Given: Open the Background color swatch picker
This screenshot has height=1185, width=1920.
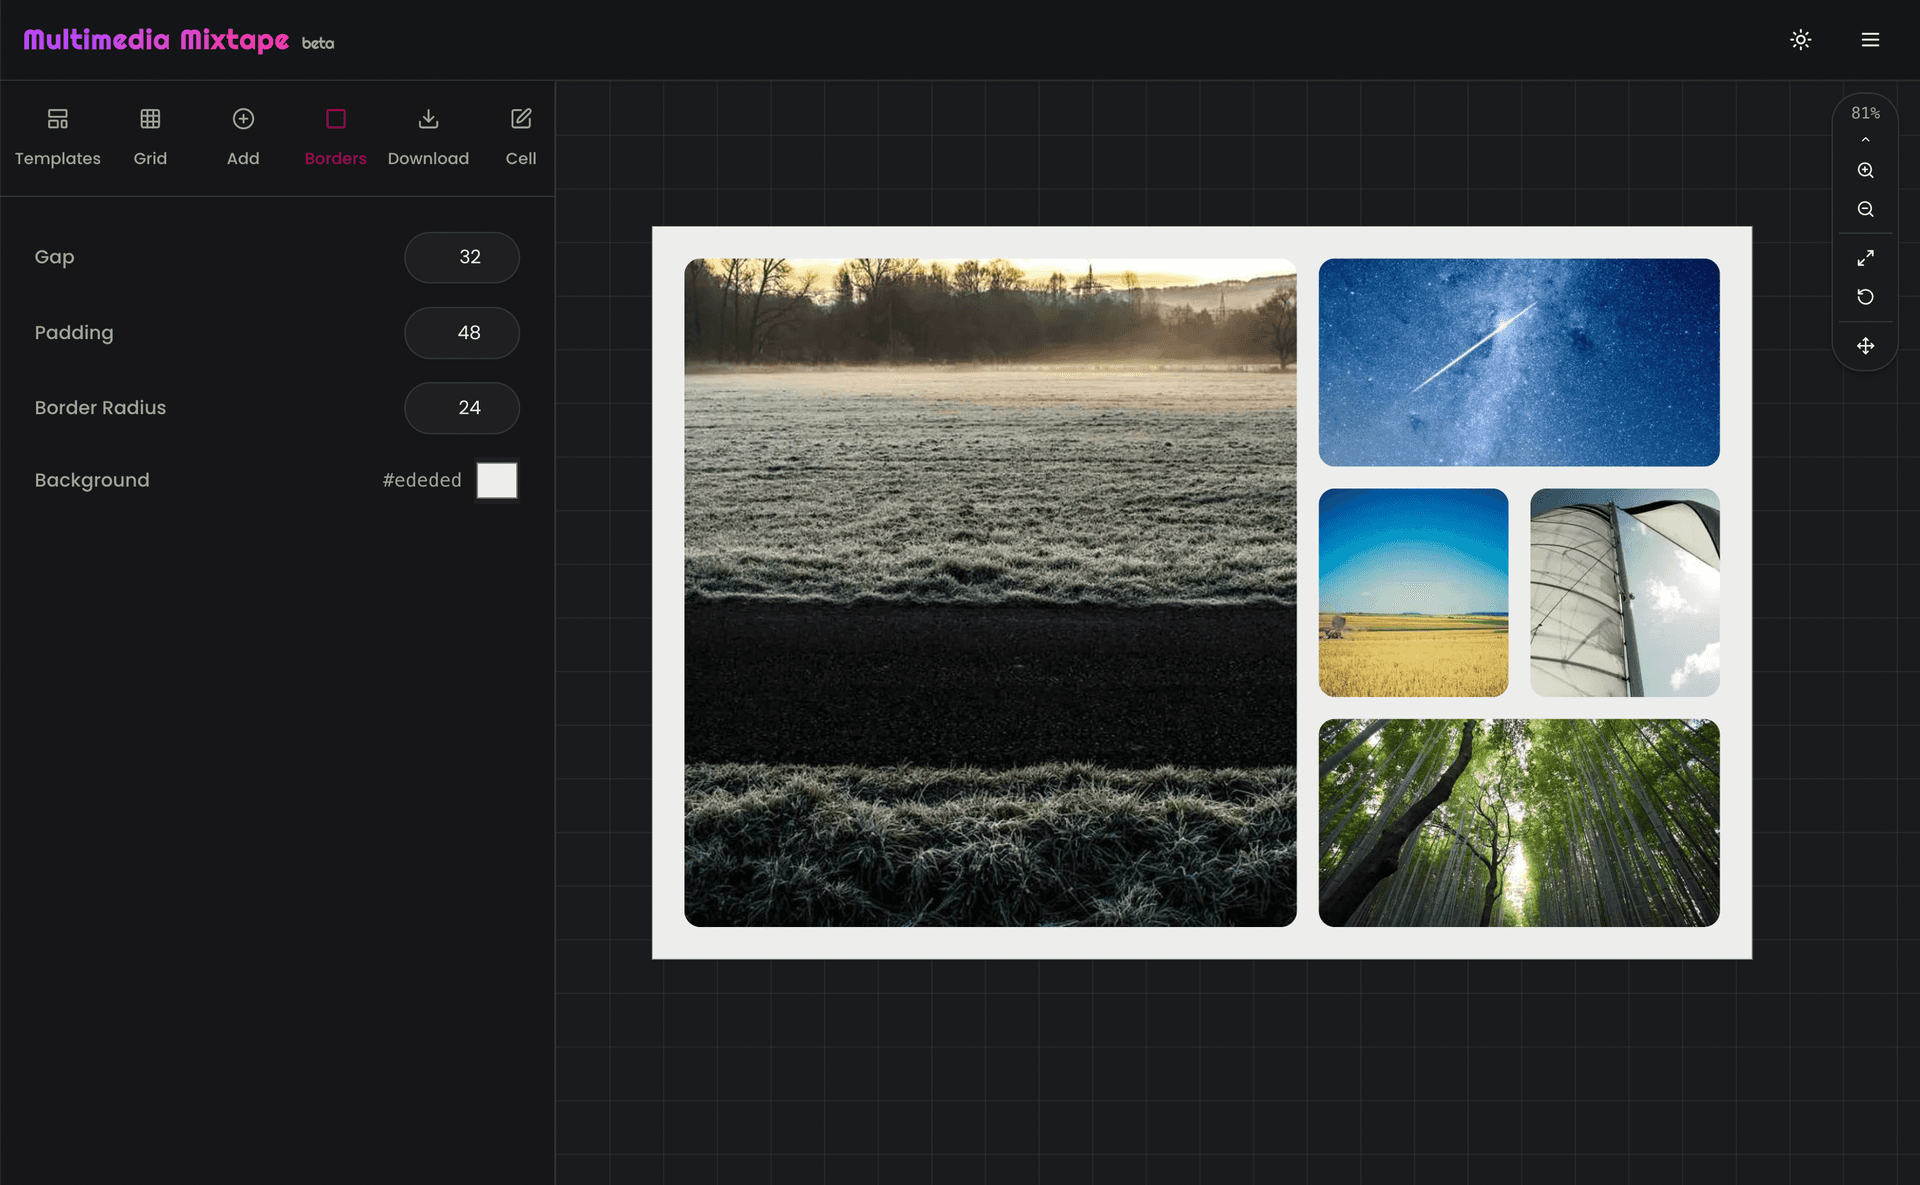Looking at the screenshot, I should tap(496, 480).
